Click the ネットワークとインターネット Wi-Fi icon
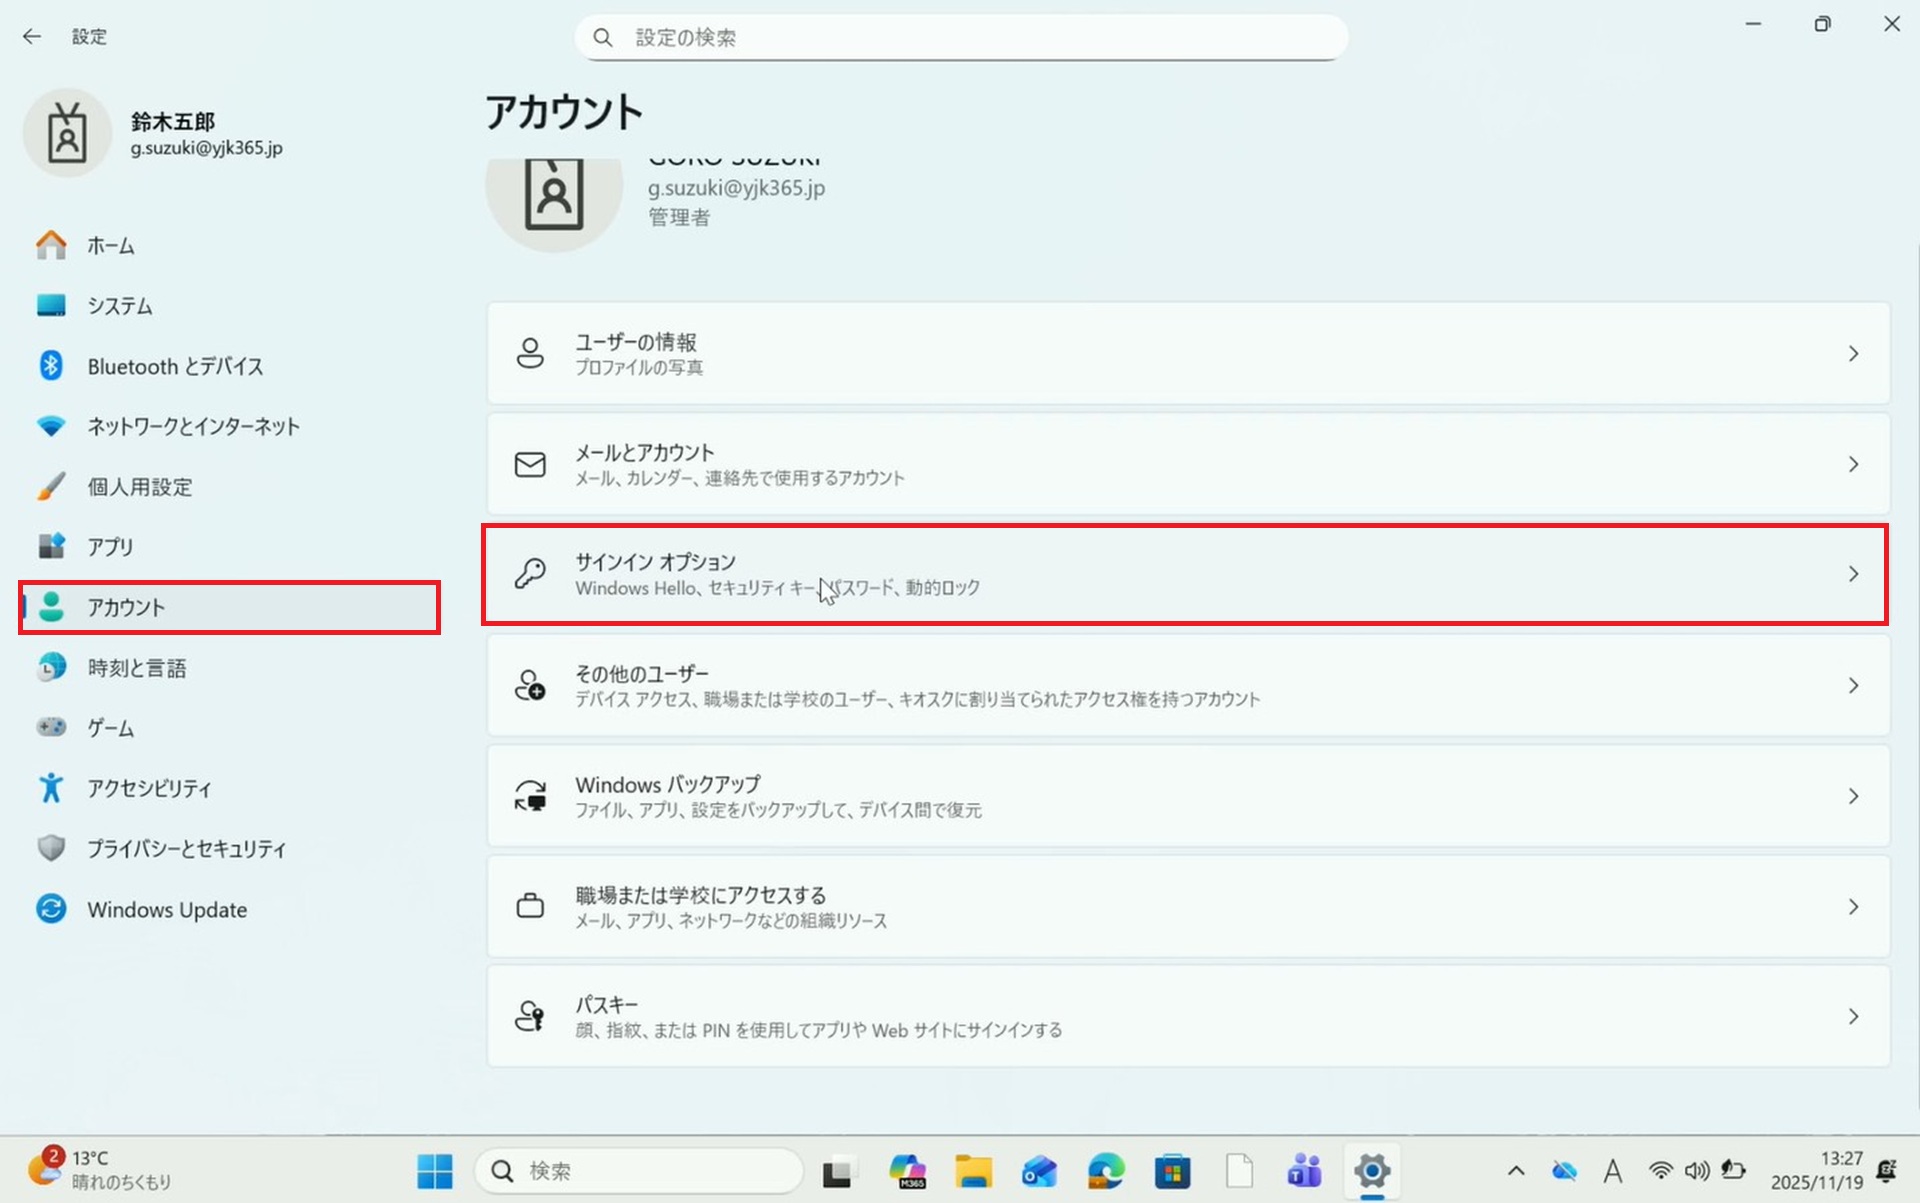This screenshot has height=1203, width=1920. coord(51,426)
